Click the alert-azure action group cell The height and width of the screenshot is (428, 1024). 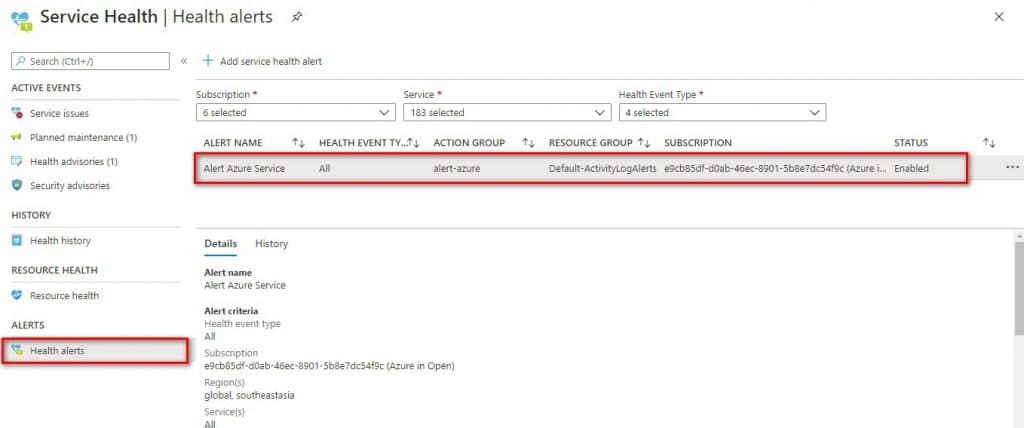point(456,168)
